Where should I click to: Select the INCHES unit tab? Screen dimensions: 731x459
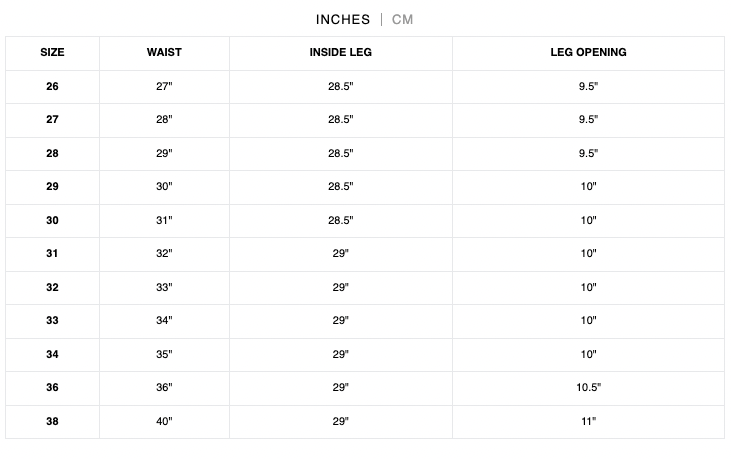coord(343,20)
